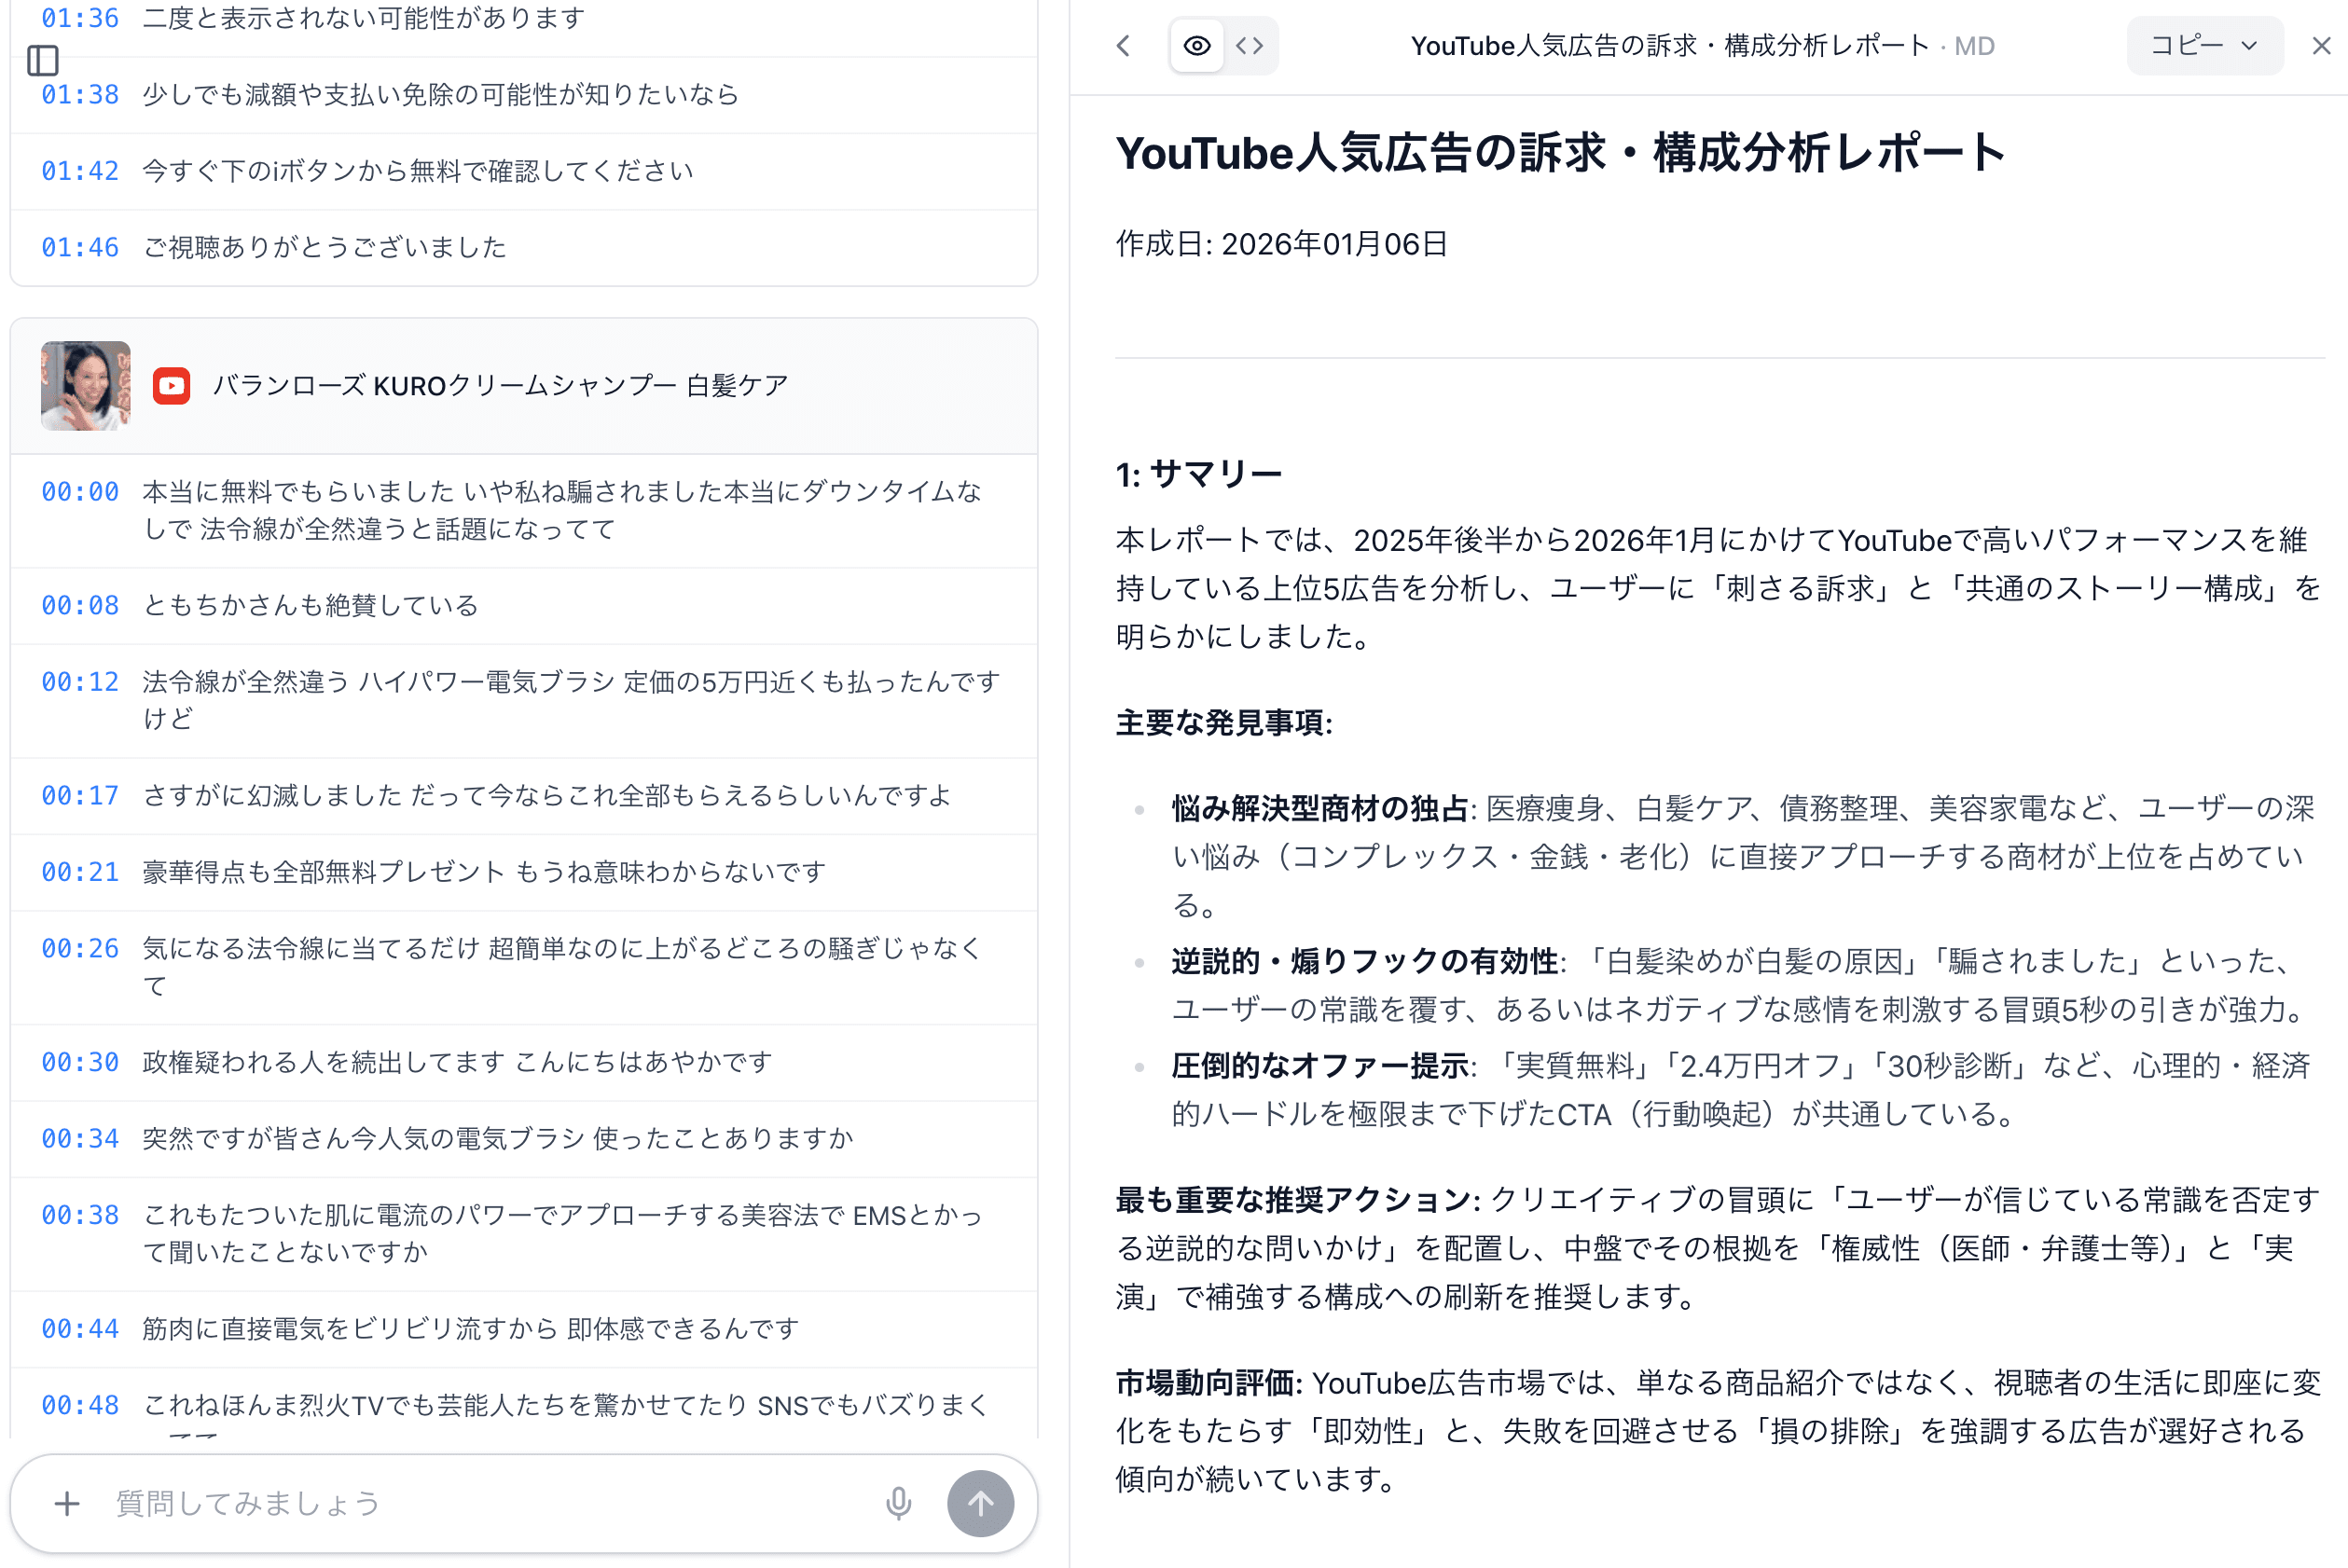Activate microphone voice input icon

[898, 1503]
